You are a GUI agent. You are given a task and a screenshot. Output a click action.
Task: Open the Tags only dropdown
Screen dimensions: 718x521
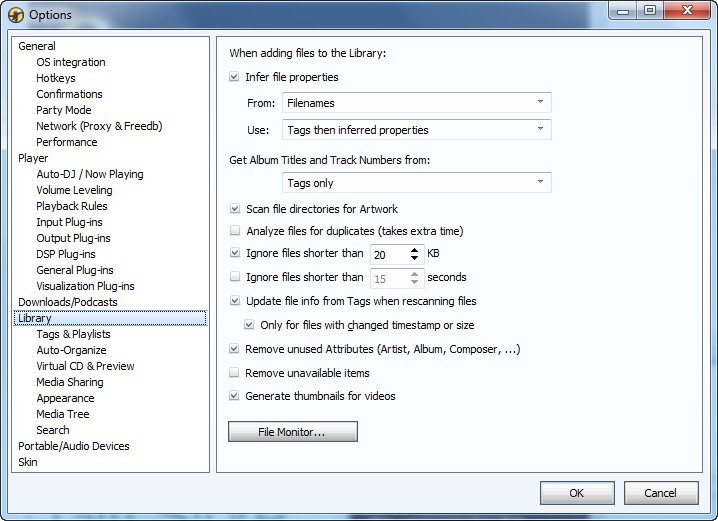point(415,183)
